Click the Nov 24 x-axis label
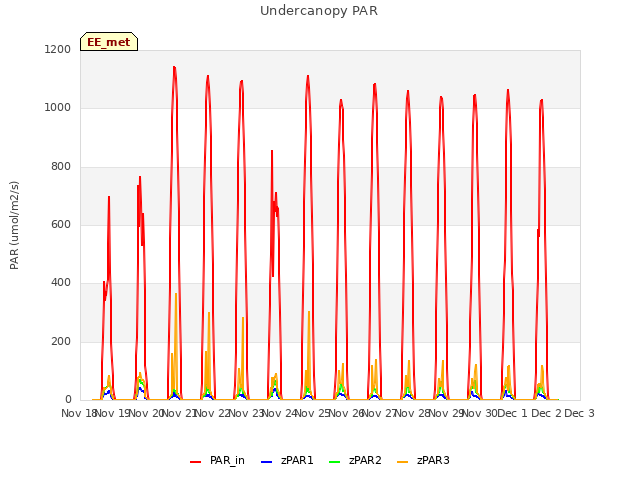 pos(279,413)
